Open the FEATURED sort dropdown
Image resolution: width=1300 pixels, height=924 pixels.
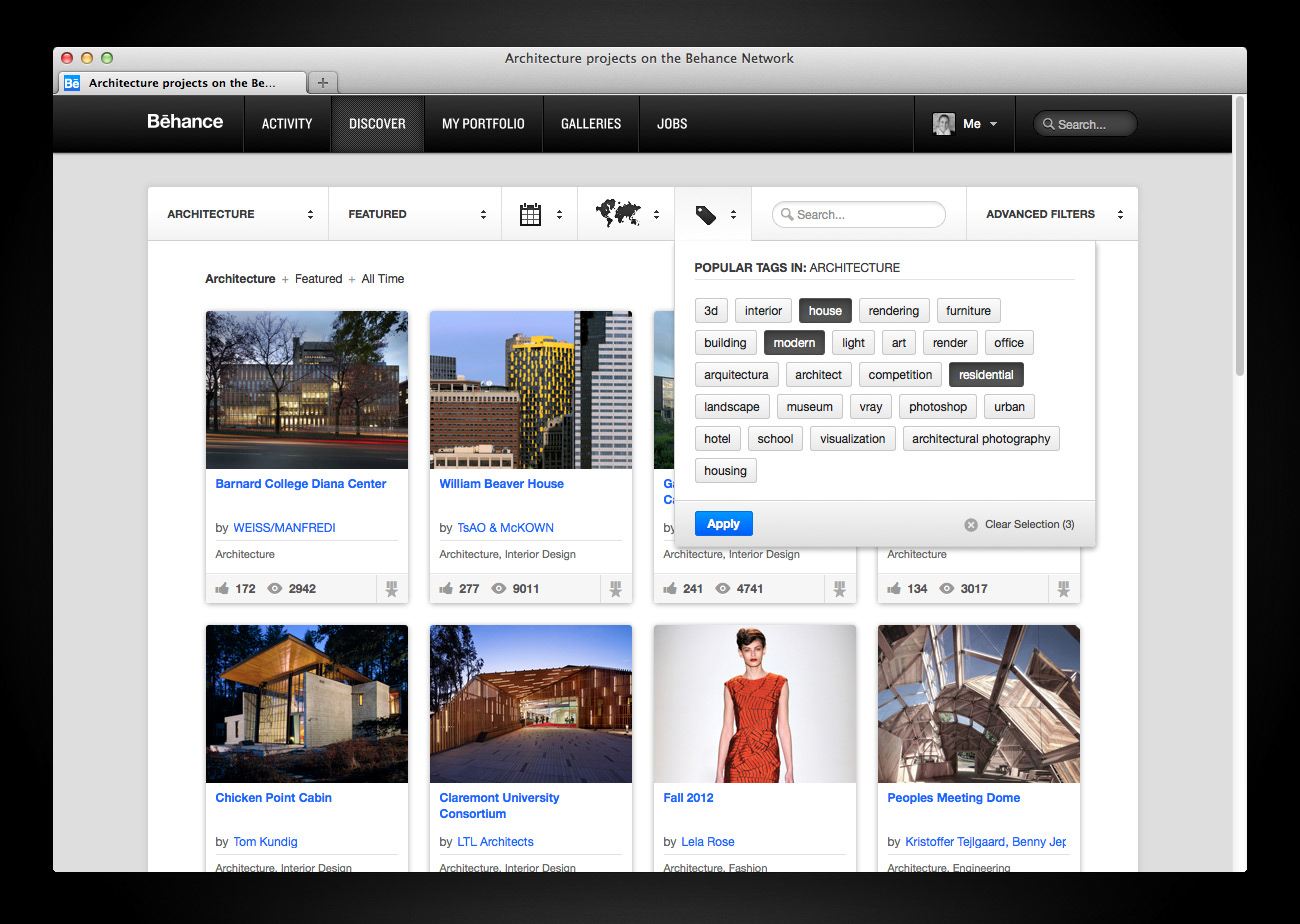click(x=415, y=214)
